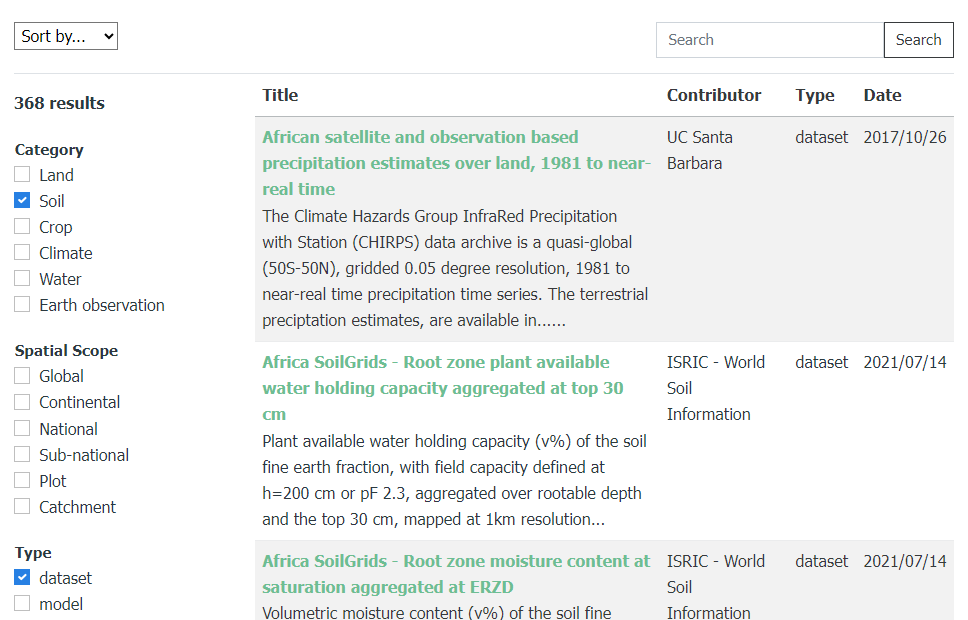
Task: Select the National scope checkbox
Action: click(x=22, y=429)
